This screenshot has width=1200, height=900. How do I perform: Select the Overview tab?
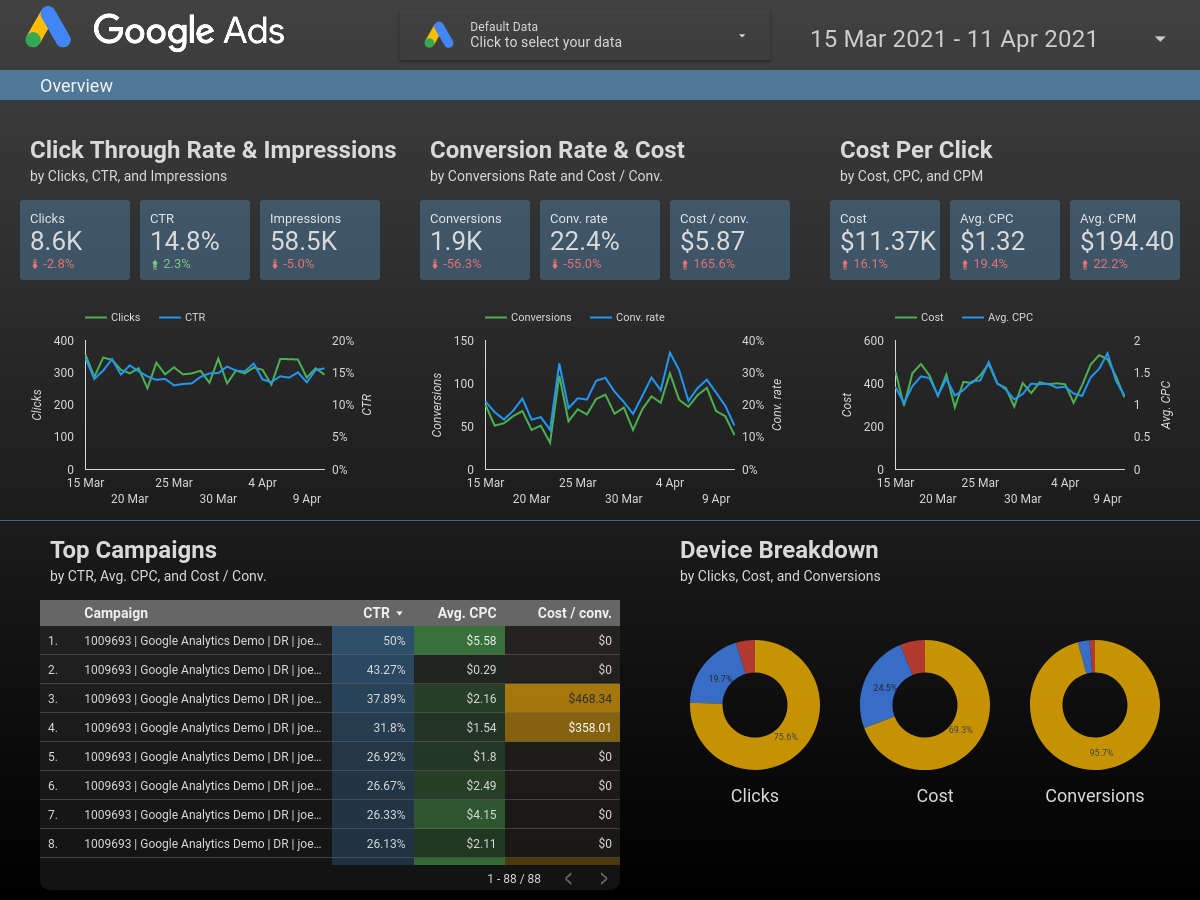pyautogui.click(x=76, y=86)
